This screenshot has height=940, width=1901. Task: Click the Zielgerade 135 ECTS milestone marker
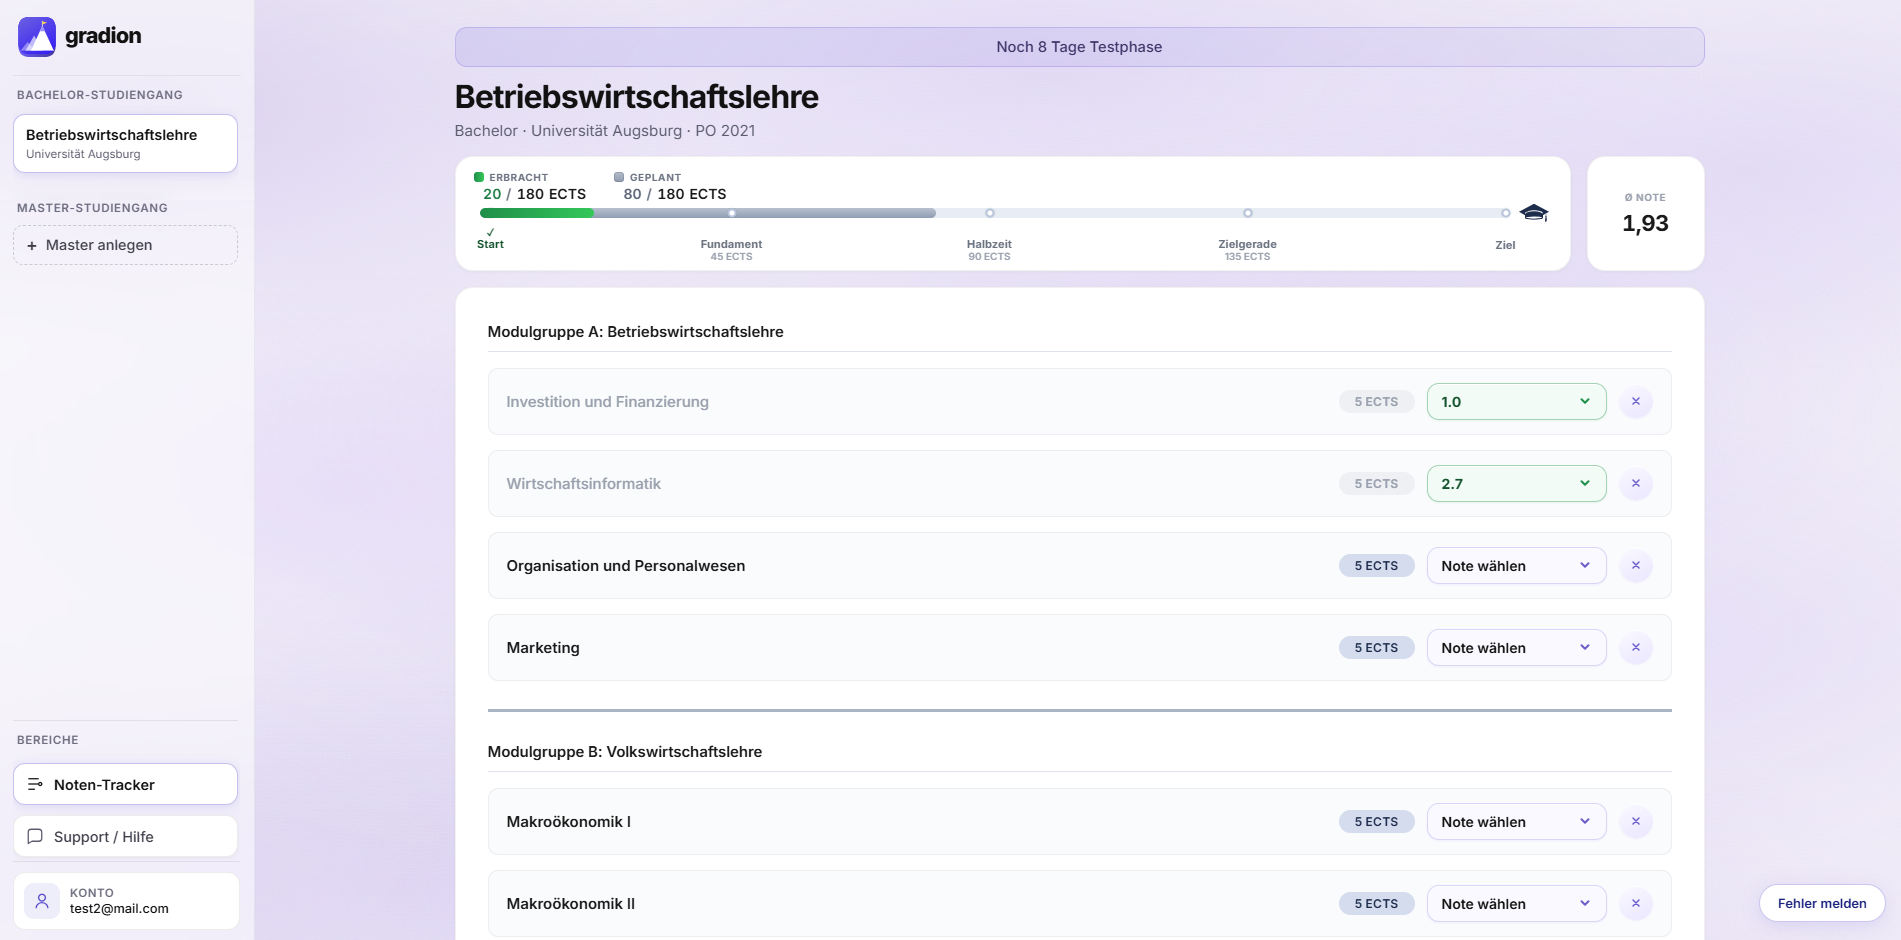click(1247, 213)
